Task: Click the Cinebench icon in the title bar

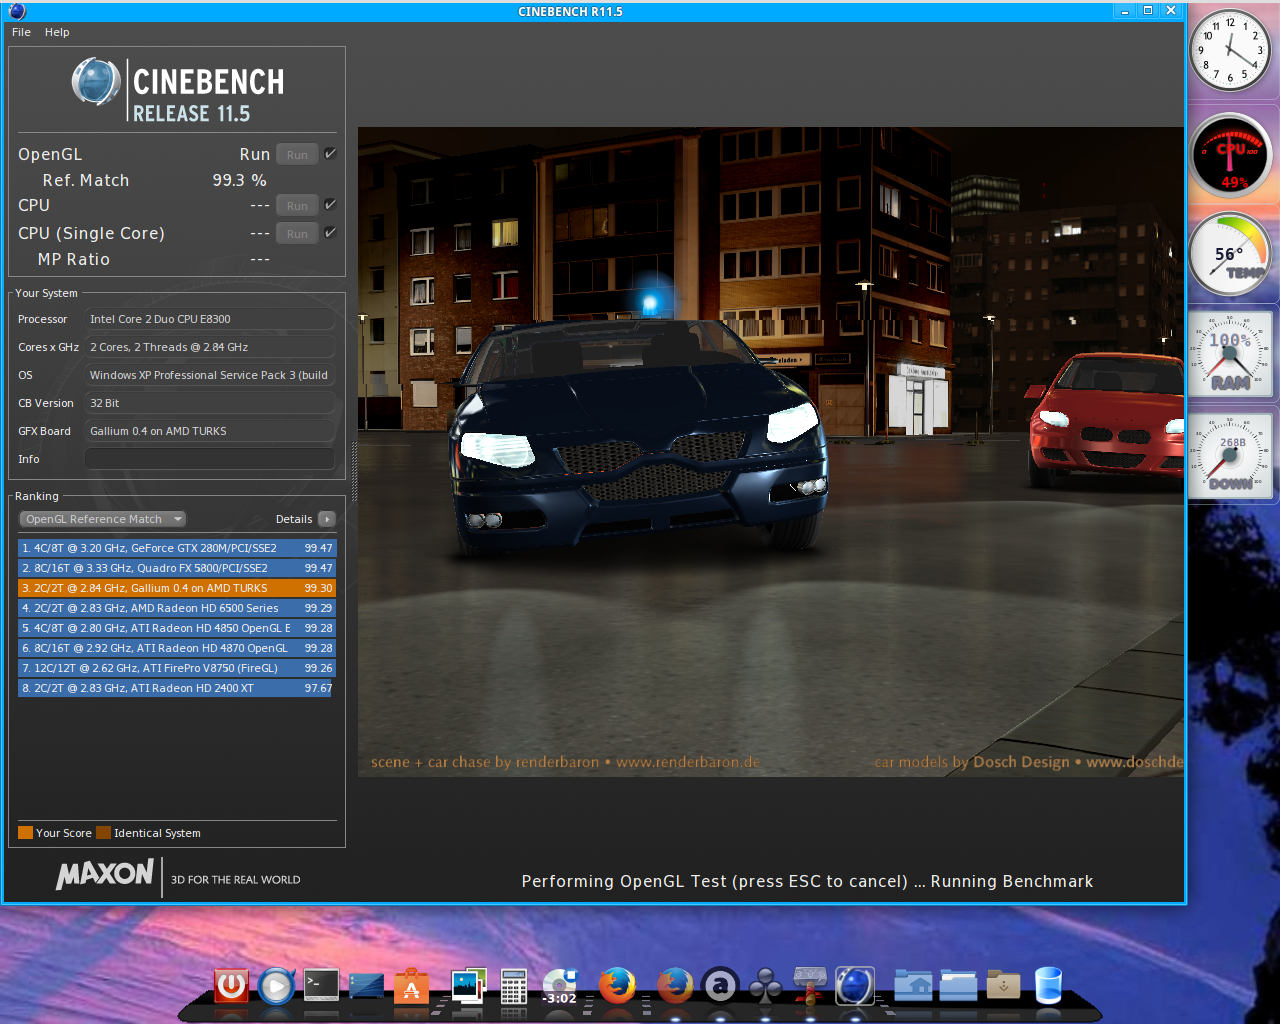Action: pyautogui.click(x=16, y=11)
